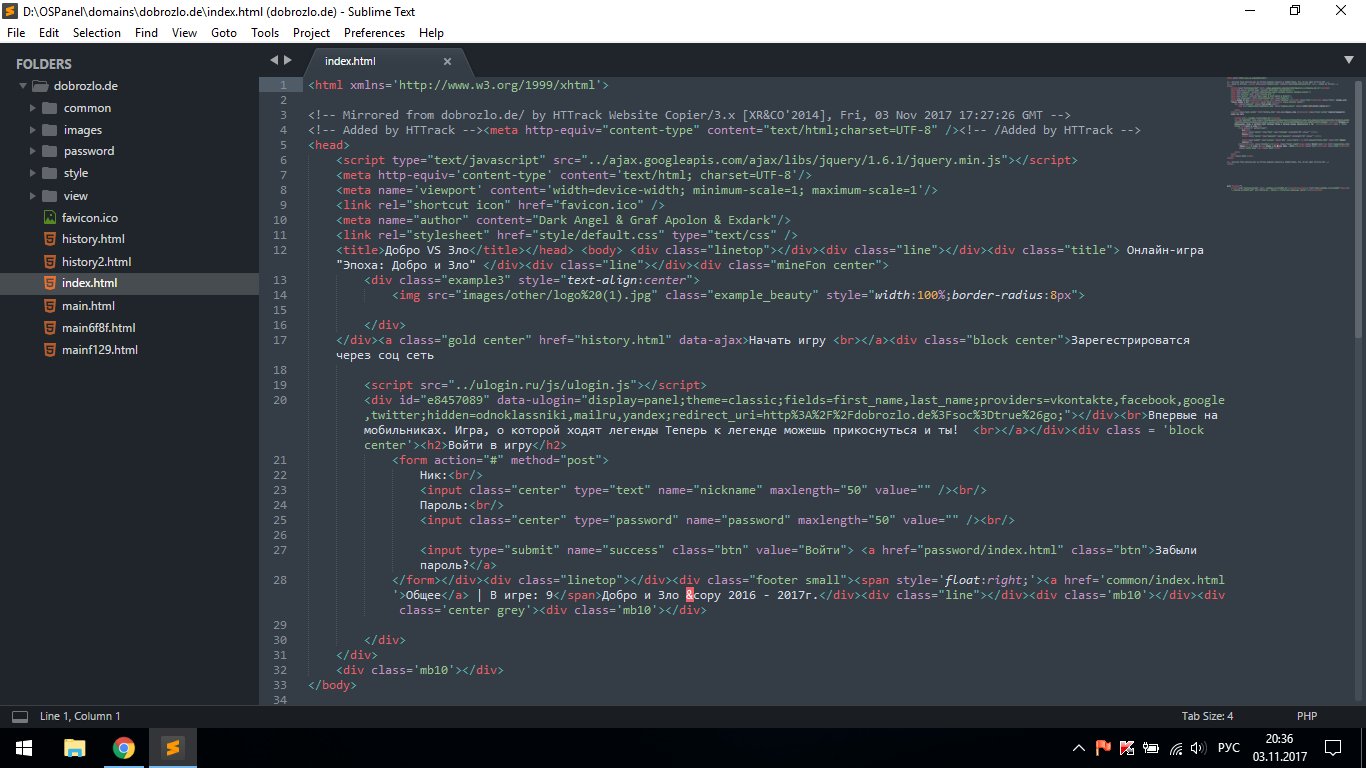Expand the view folder
Screen dimensions: 1366x768
point(33,196)
